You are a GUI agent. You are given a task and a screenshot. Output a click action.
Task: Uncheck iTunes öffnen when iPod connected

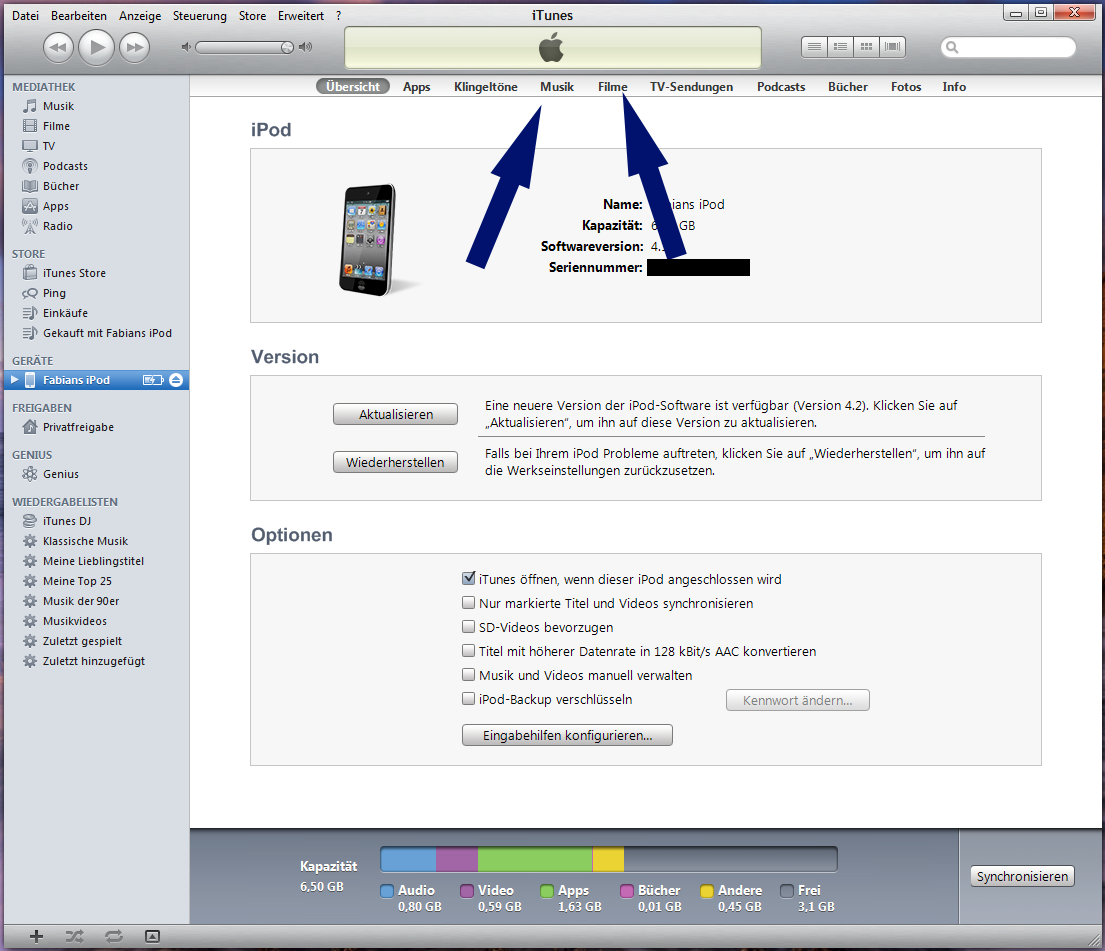pyautogui.click(x=469, y=579)
